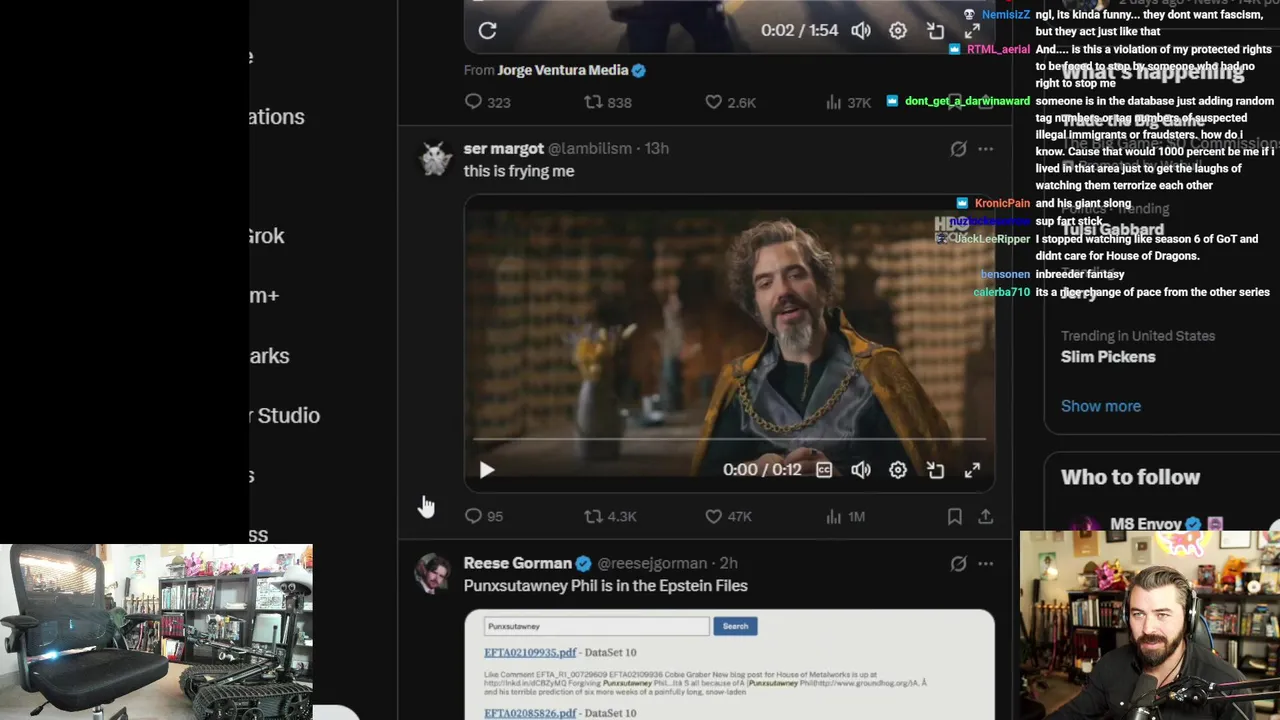Open Notifications in the left sidebar
Viewport: 1280px width, 720px height.
277,117
